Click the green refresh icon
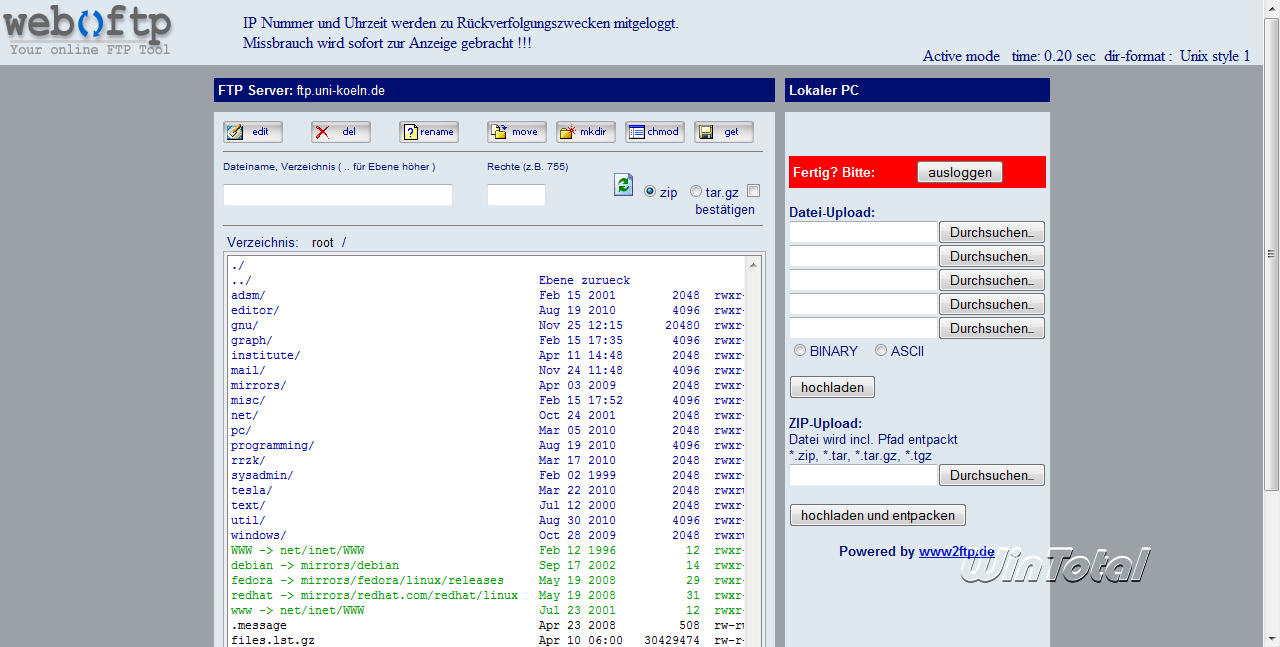 tap(623, 185)
